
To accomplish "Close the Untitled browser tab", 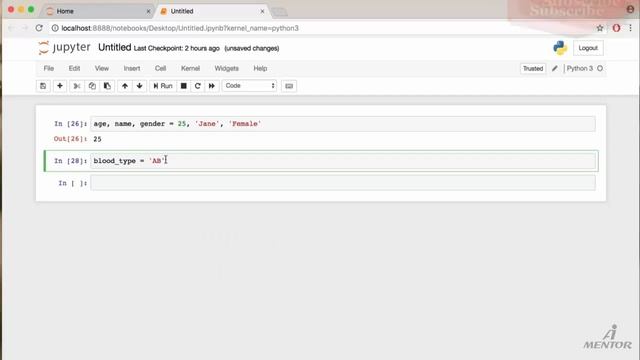I will pos(262,11).
